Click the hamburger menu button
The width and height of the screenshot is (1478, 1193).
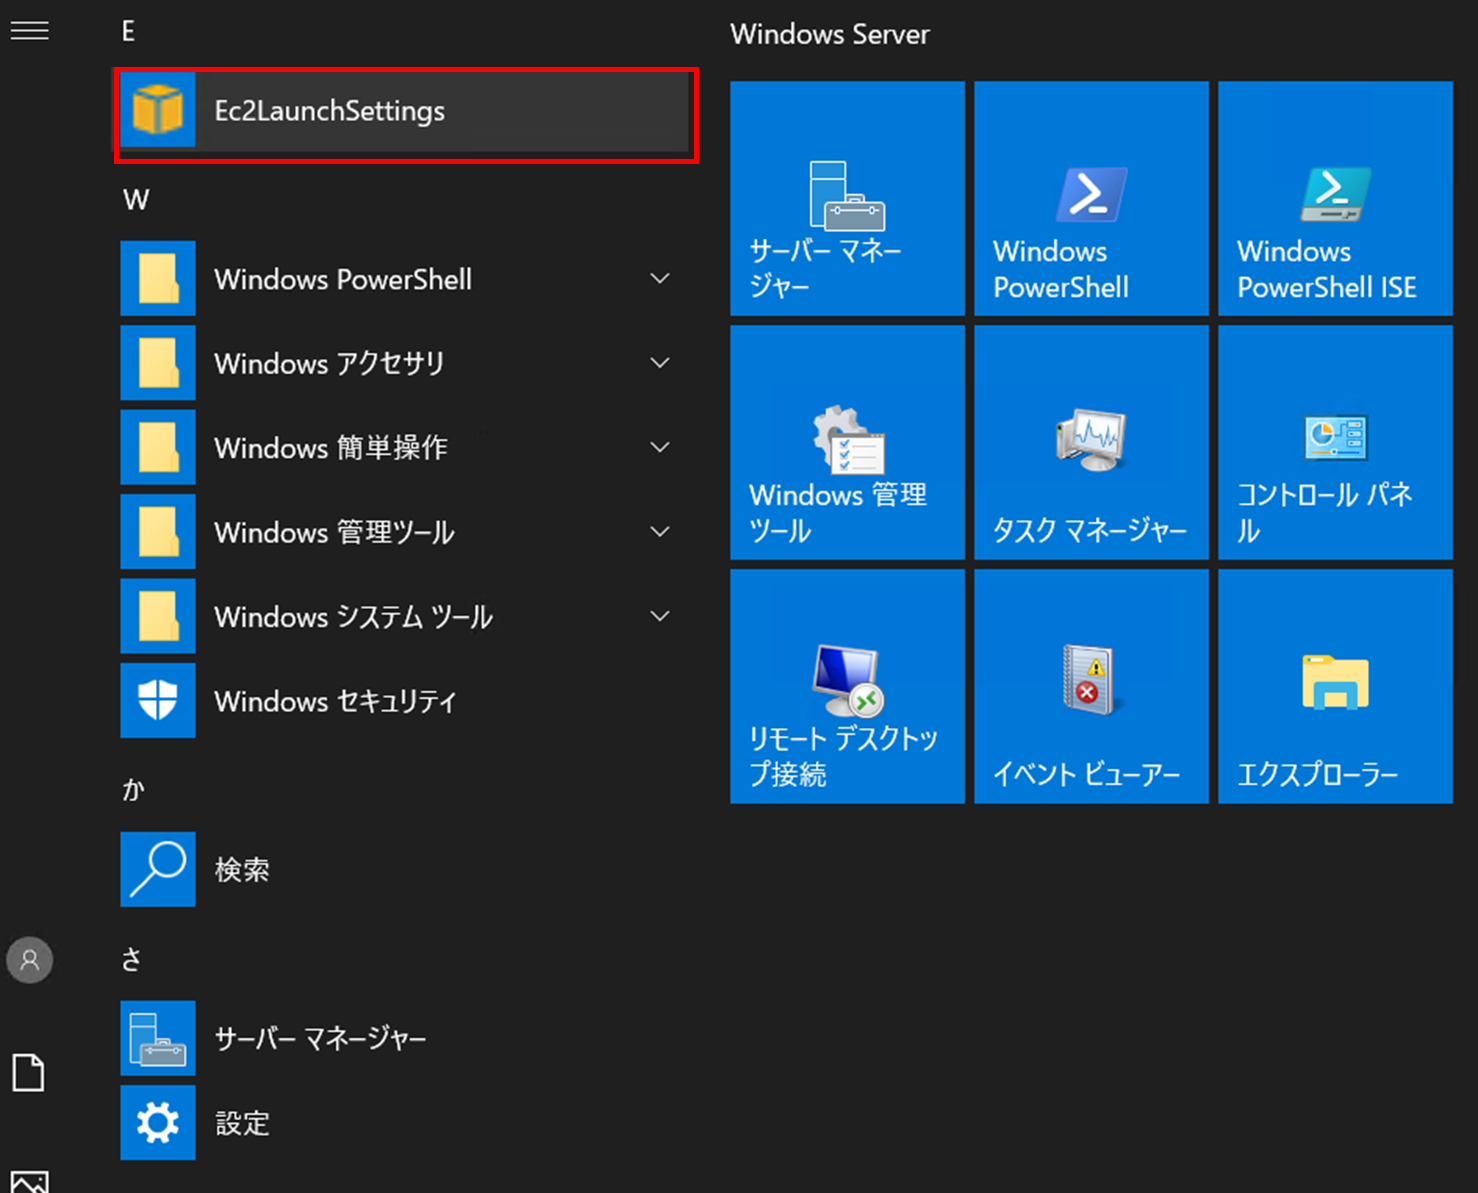click(x=30, y=31)
